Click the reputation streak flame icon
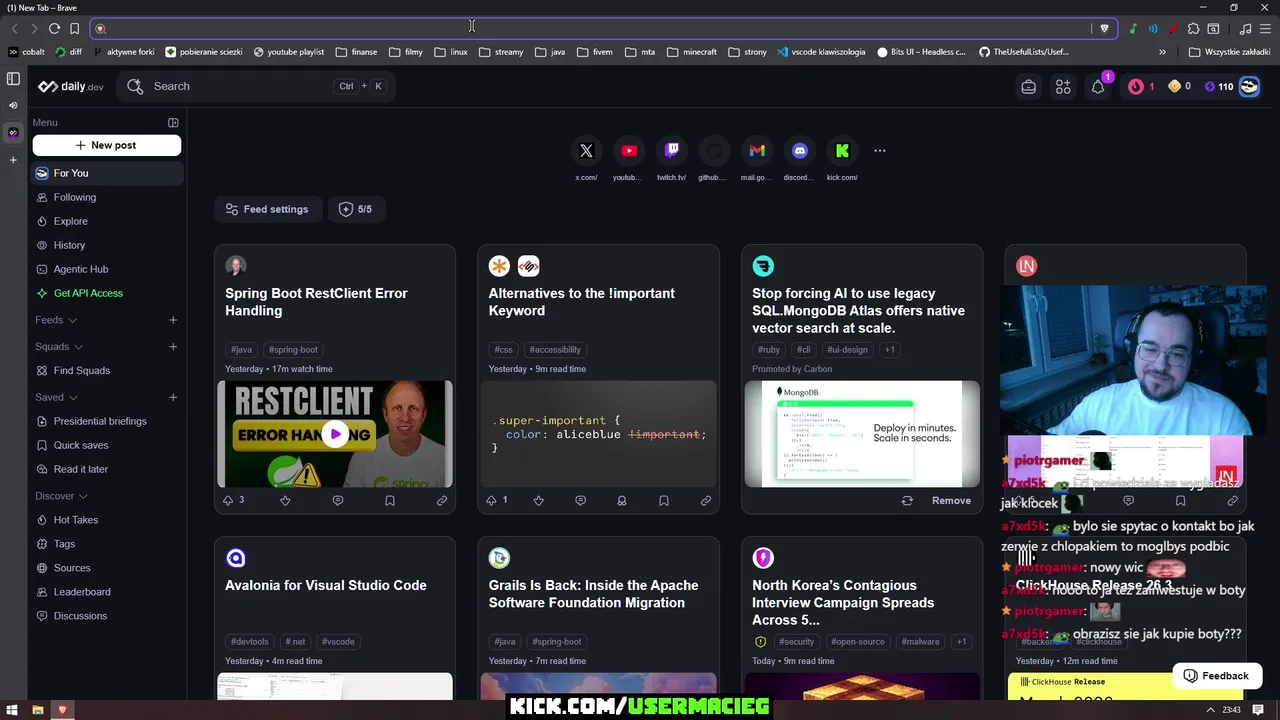The width and height of the screenshot is (1280, 720). point(1135,87)
